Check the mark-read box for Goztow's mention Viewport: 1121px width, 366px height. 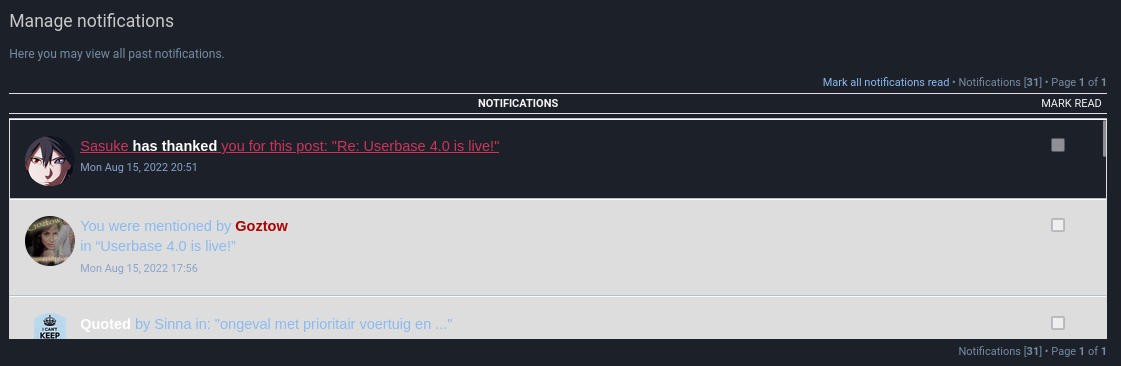pos(1057,225)
